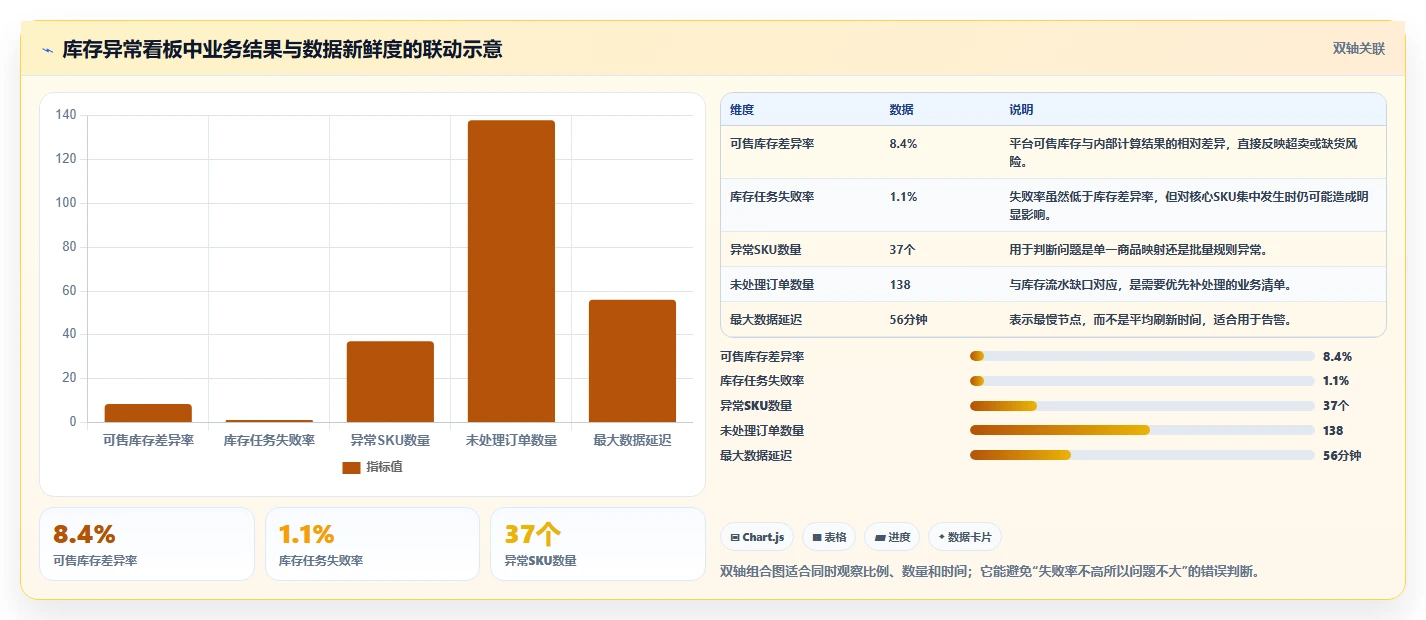1426x620 pixels.
Task: Click 异常SKU数量 in the table's 维度 column
Action: pyautogui.click(x=766, y=250)
